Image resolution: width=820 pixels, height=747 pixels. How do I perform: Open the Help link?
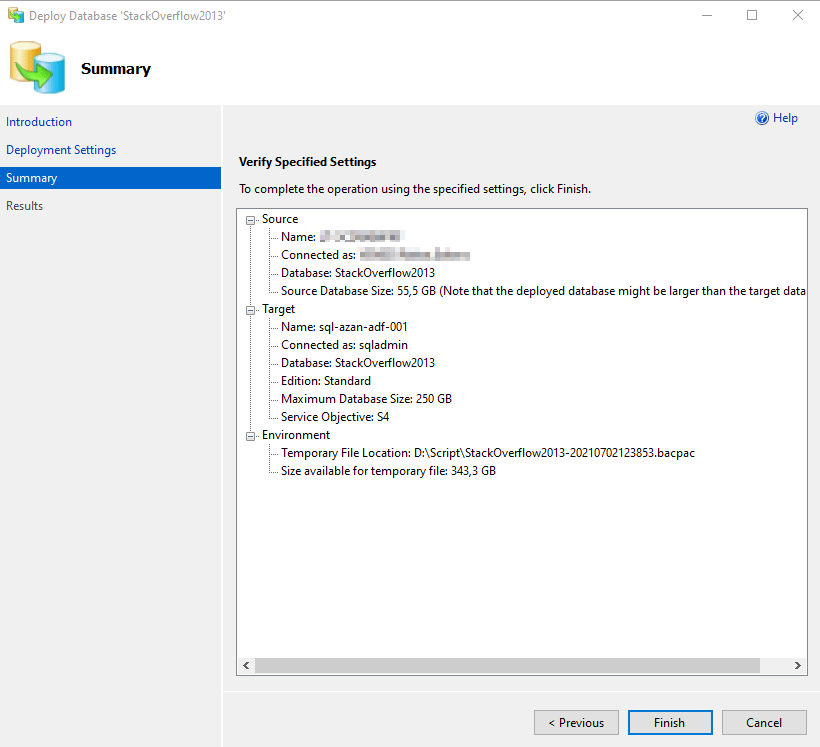coord(785,118)
